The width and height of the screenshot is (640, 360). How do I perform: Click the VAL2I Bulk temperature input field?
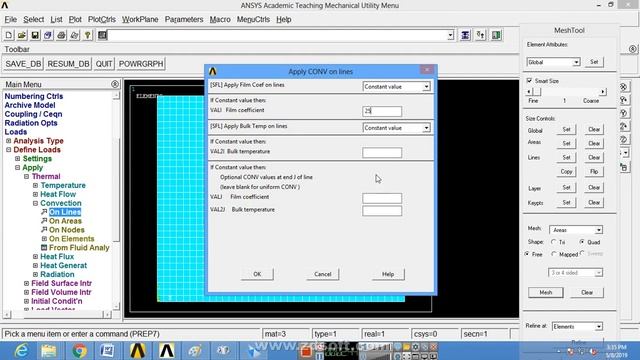click(x=382, y=153)
